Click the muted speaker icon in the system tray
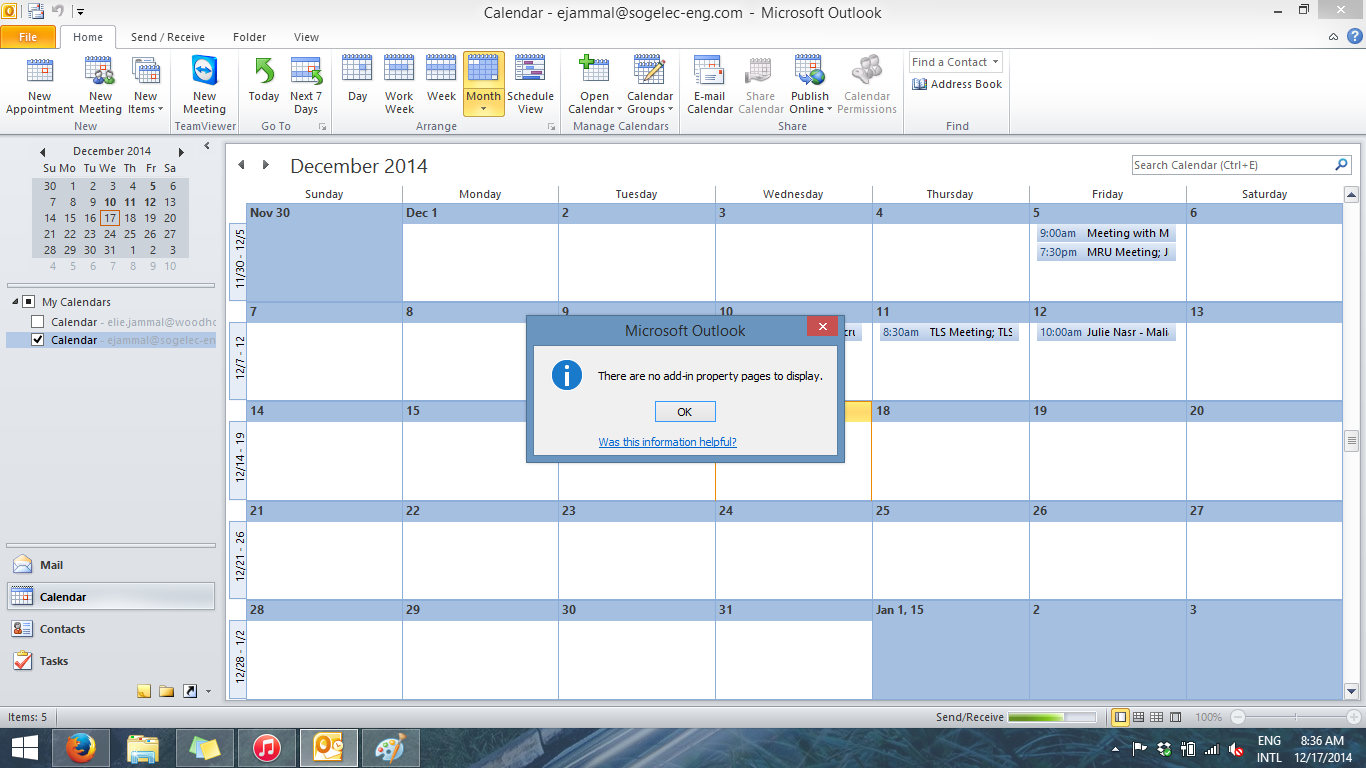 coord(1236,749)
